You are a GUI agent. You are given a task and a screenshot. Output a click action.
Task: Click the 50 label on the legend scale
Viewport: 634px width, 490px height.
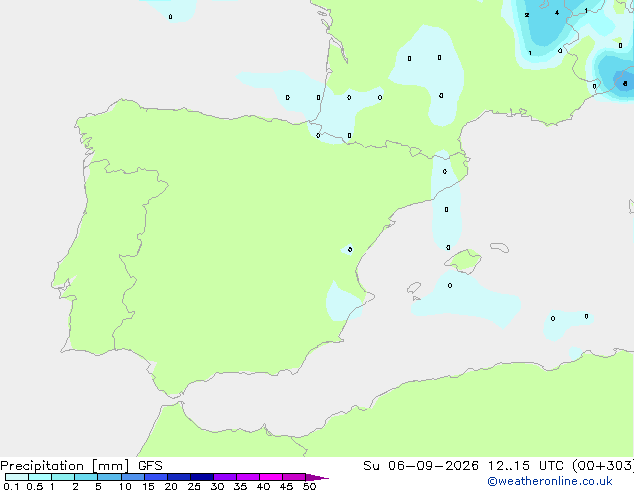309,486
